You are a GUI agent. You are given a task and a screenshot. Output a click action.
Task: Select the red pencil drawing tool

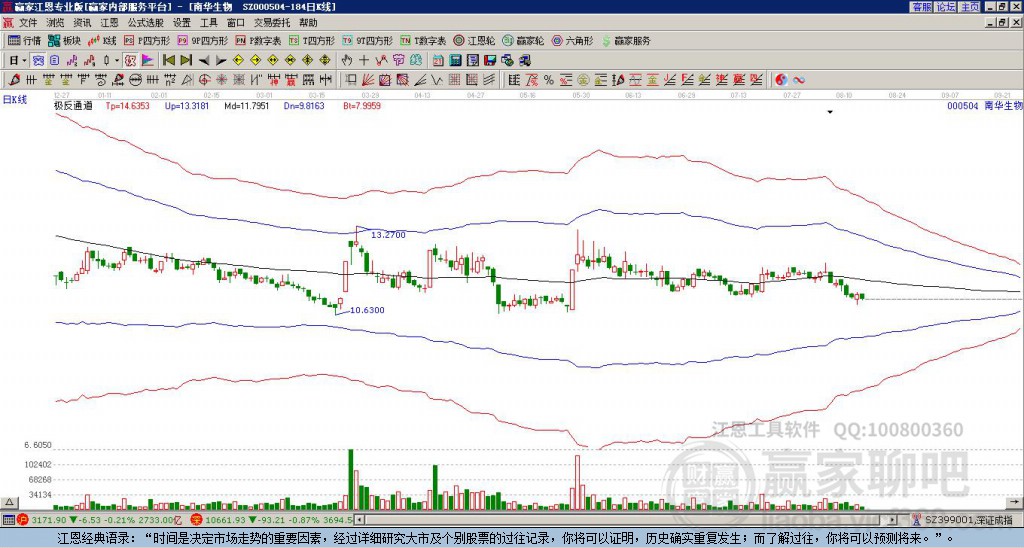[x=14, y=80]
